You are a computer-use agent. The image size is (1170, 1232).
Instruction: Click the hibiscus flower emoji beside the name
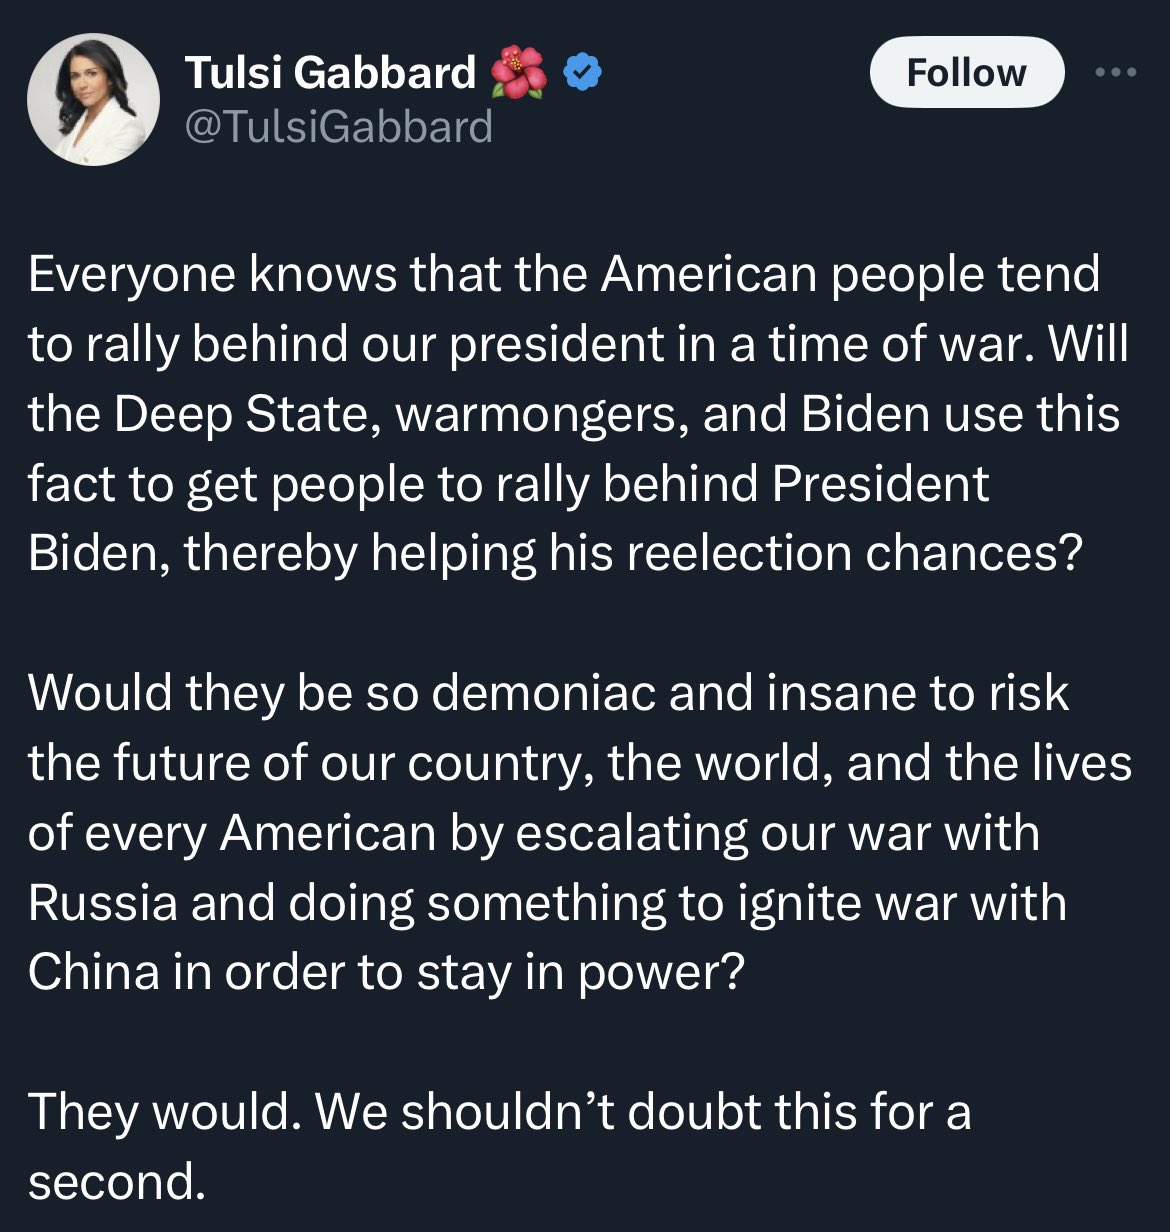[x=519, y=72]
